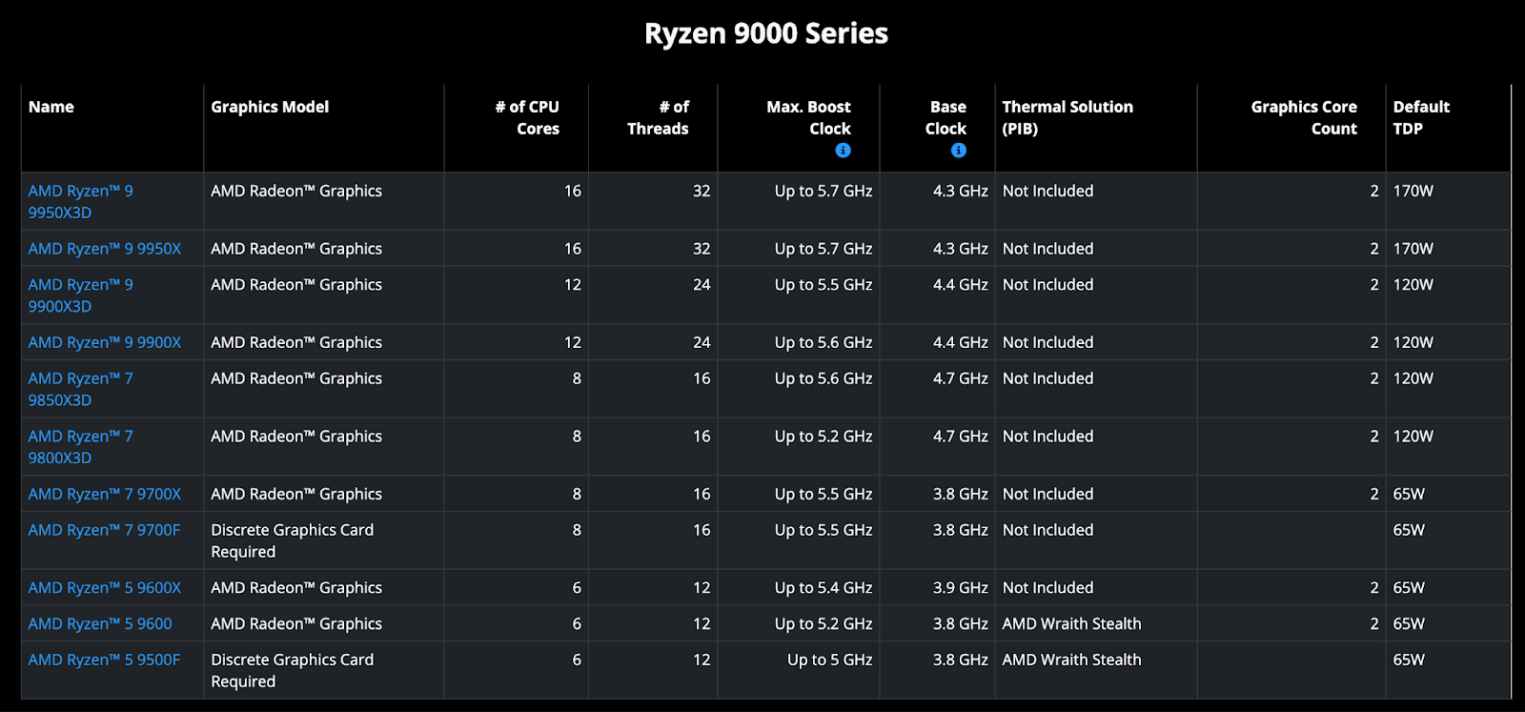Open the AMD Ryzen 7 9700F product link
The image size is (1525, 712).
click(102, 530)
